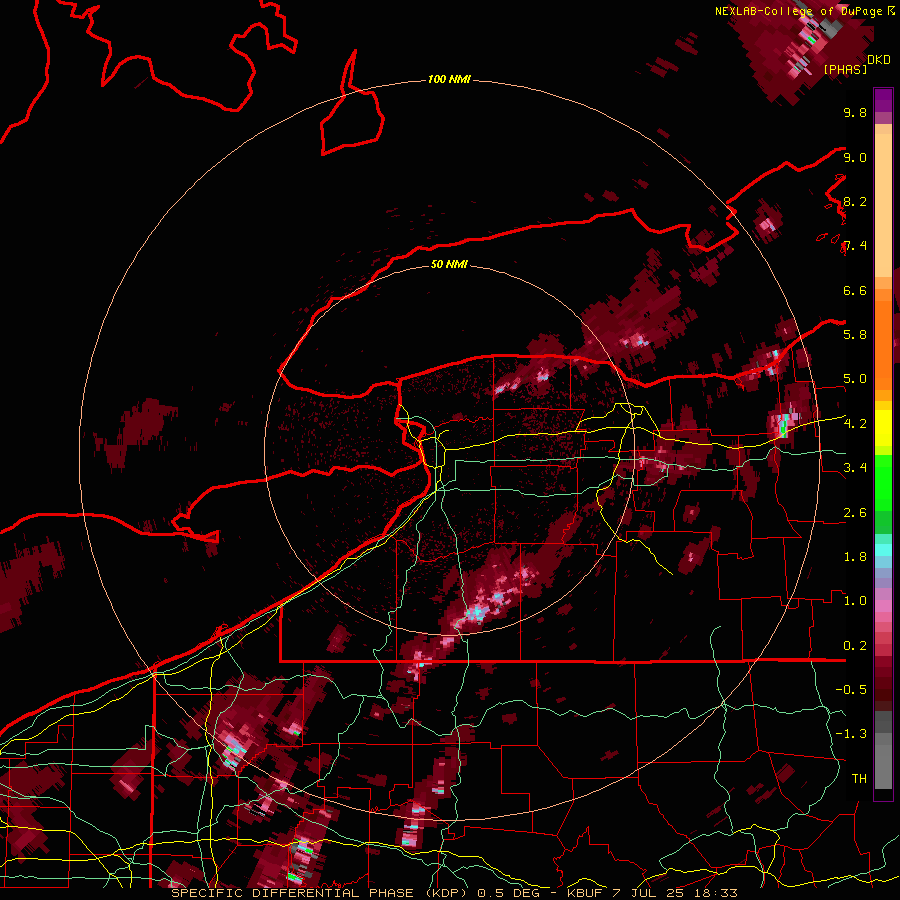Select the 4.2 value on the color scale

tap(855, 424)
